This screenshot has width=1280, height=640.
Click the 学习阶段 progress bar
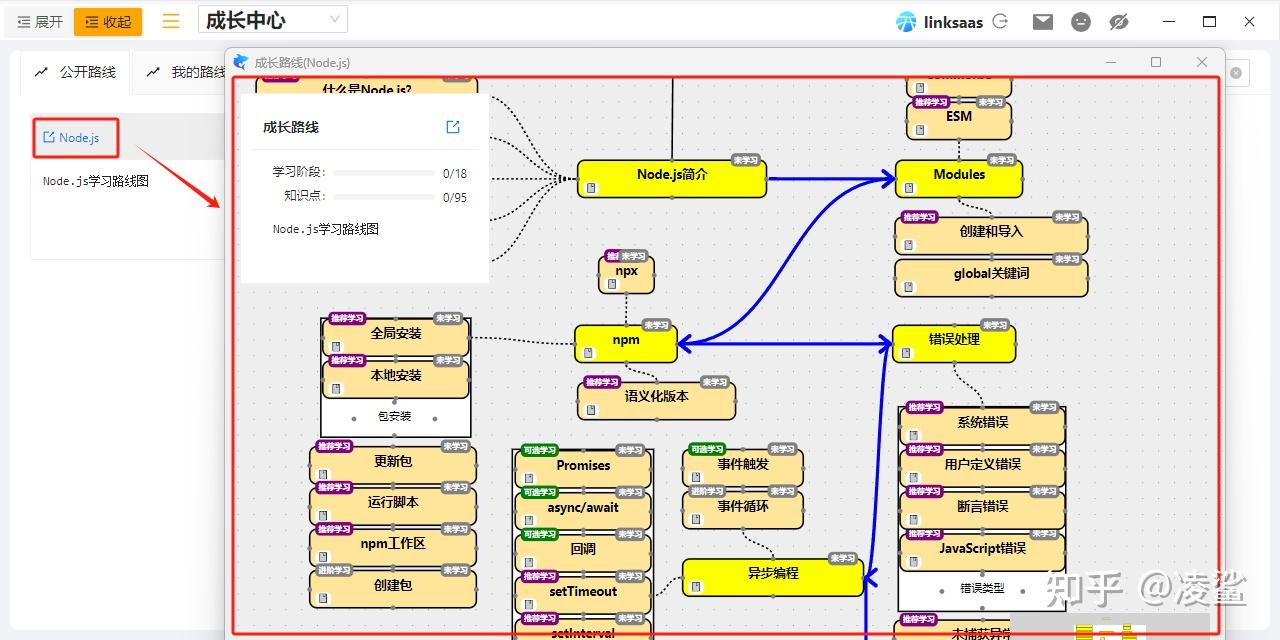[x=385, y=172]
